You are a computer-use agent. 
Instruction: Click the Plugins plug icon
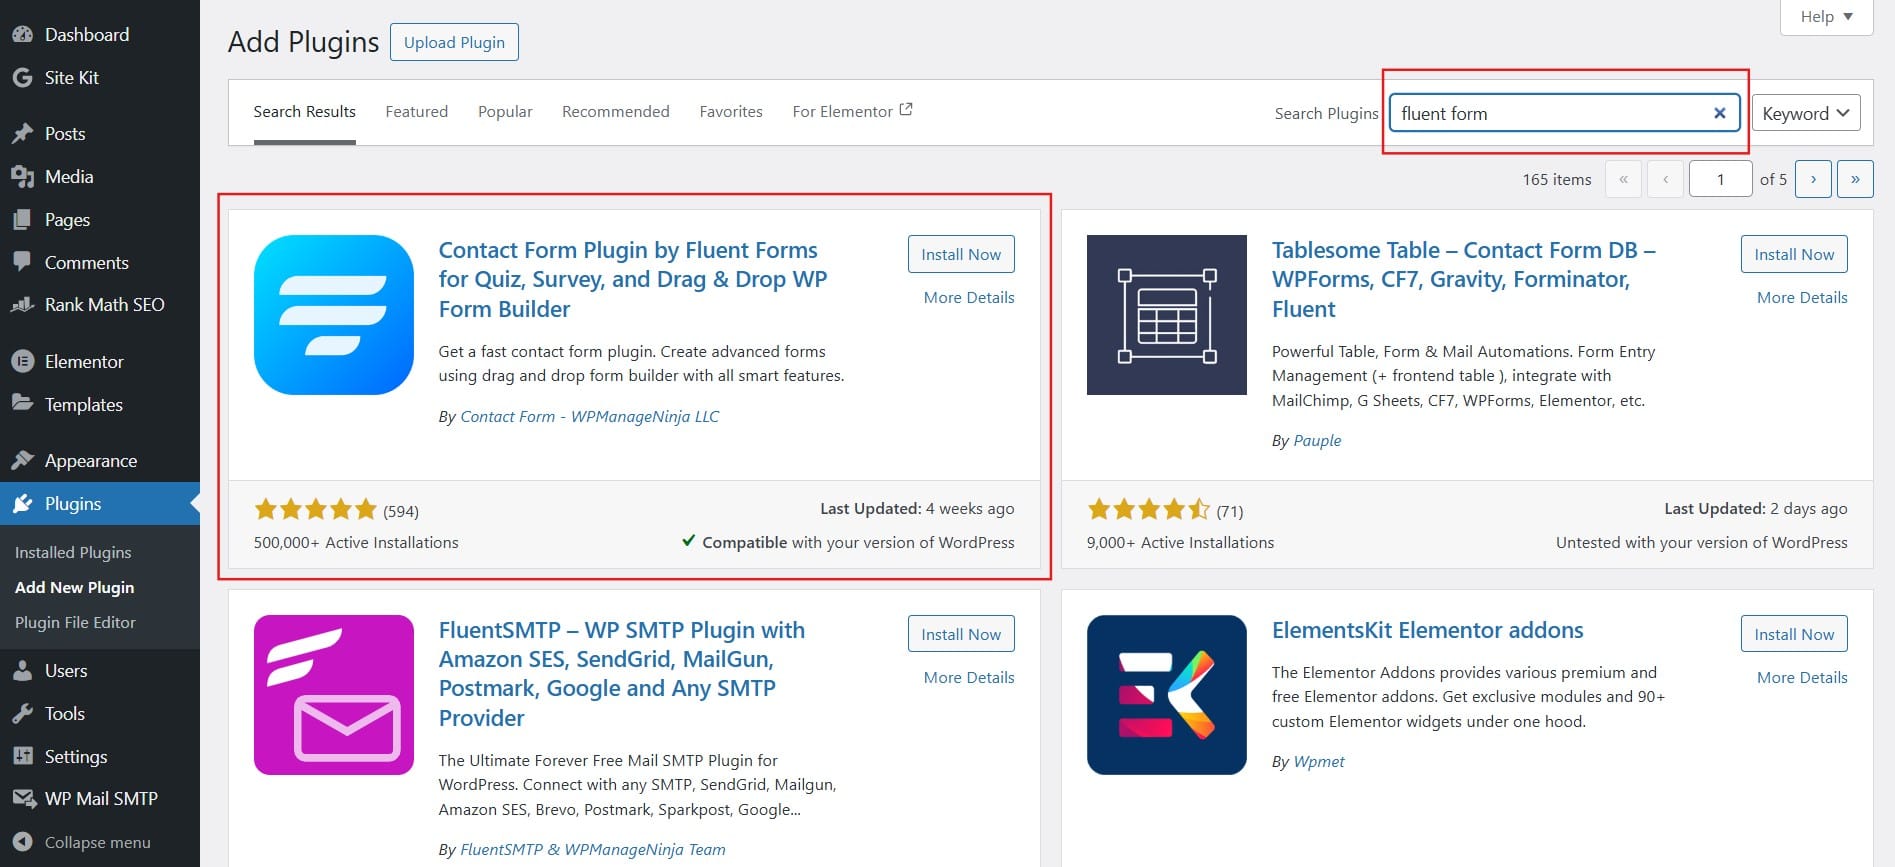click(23, 503)
